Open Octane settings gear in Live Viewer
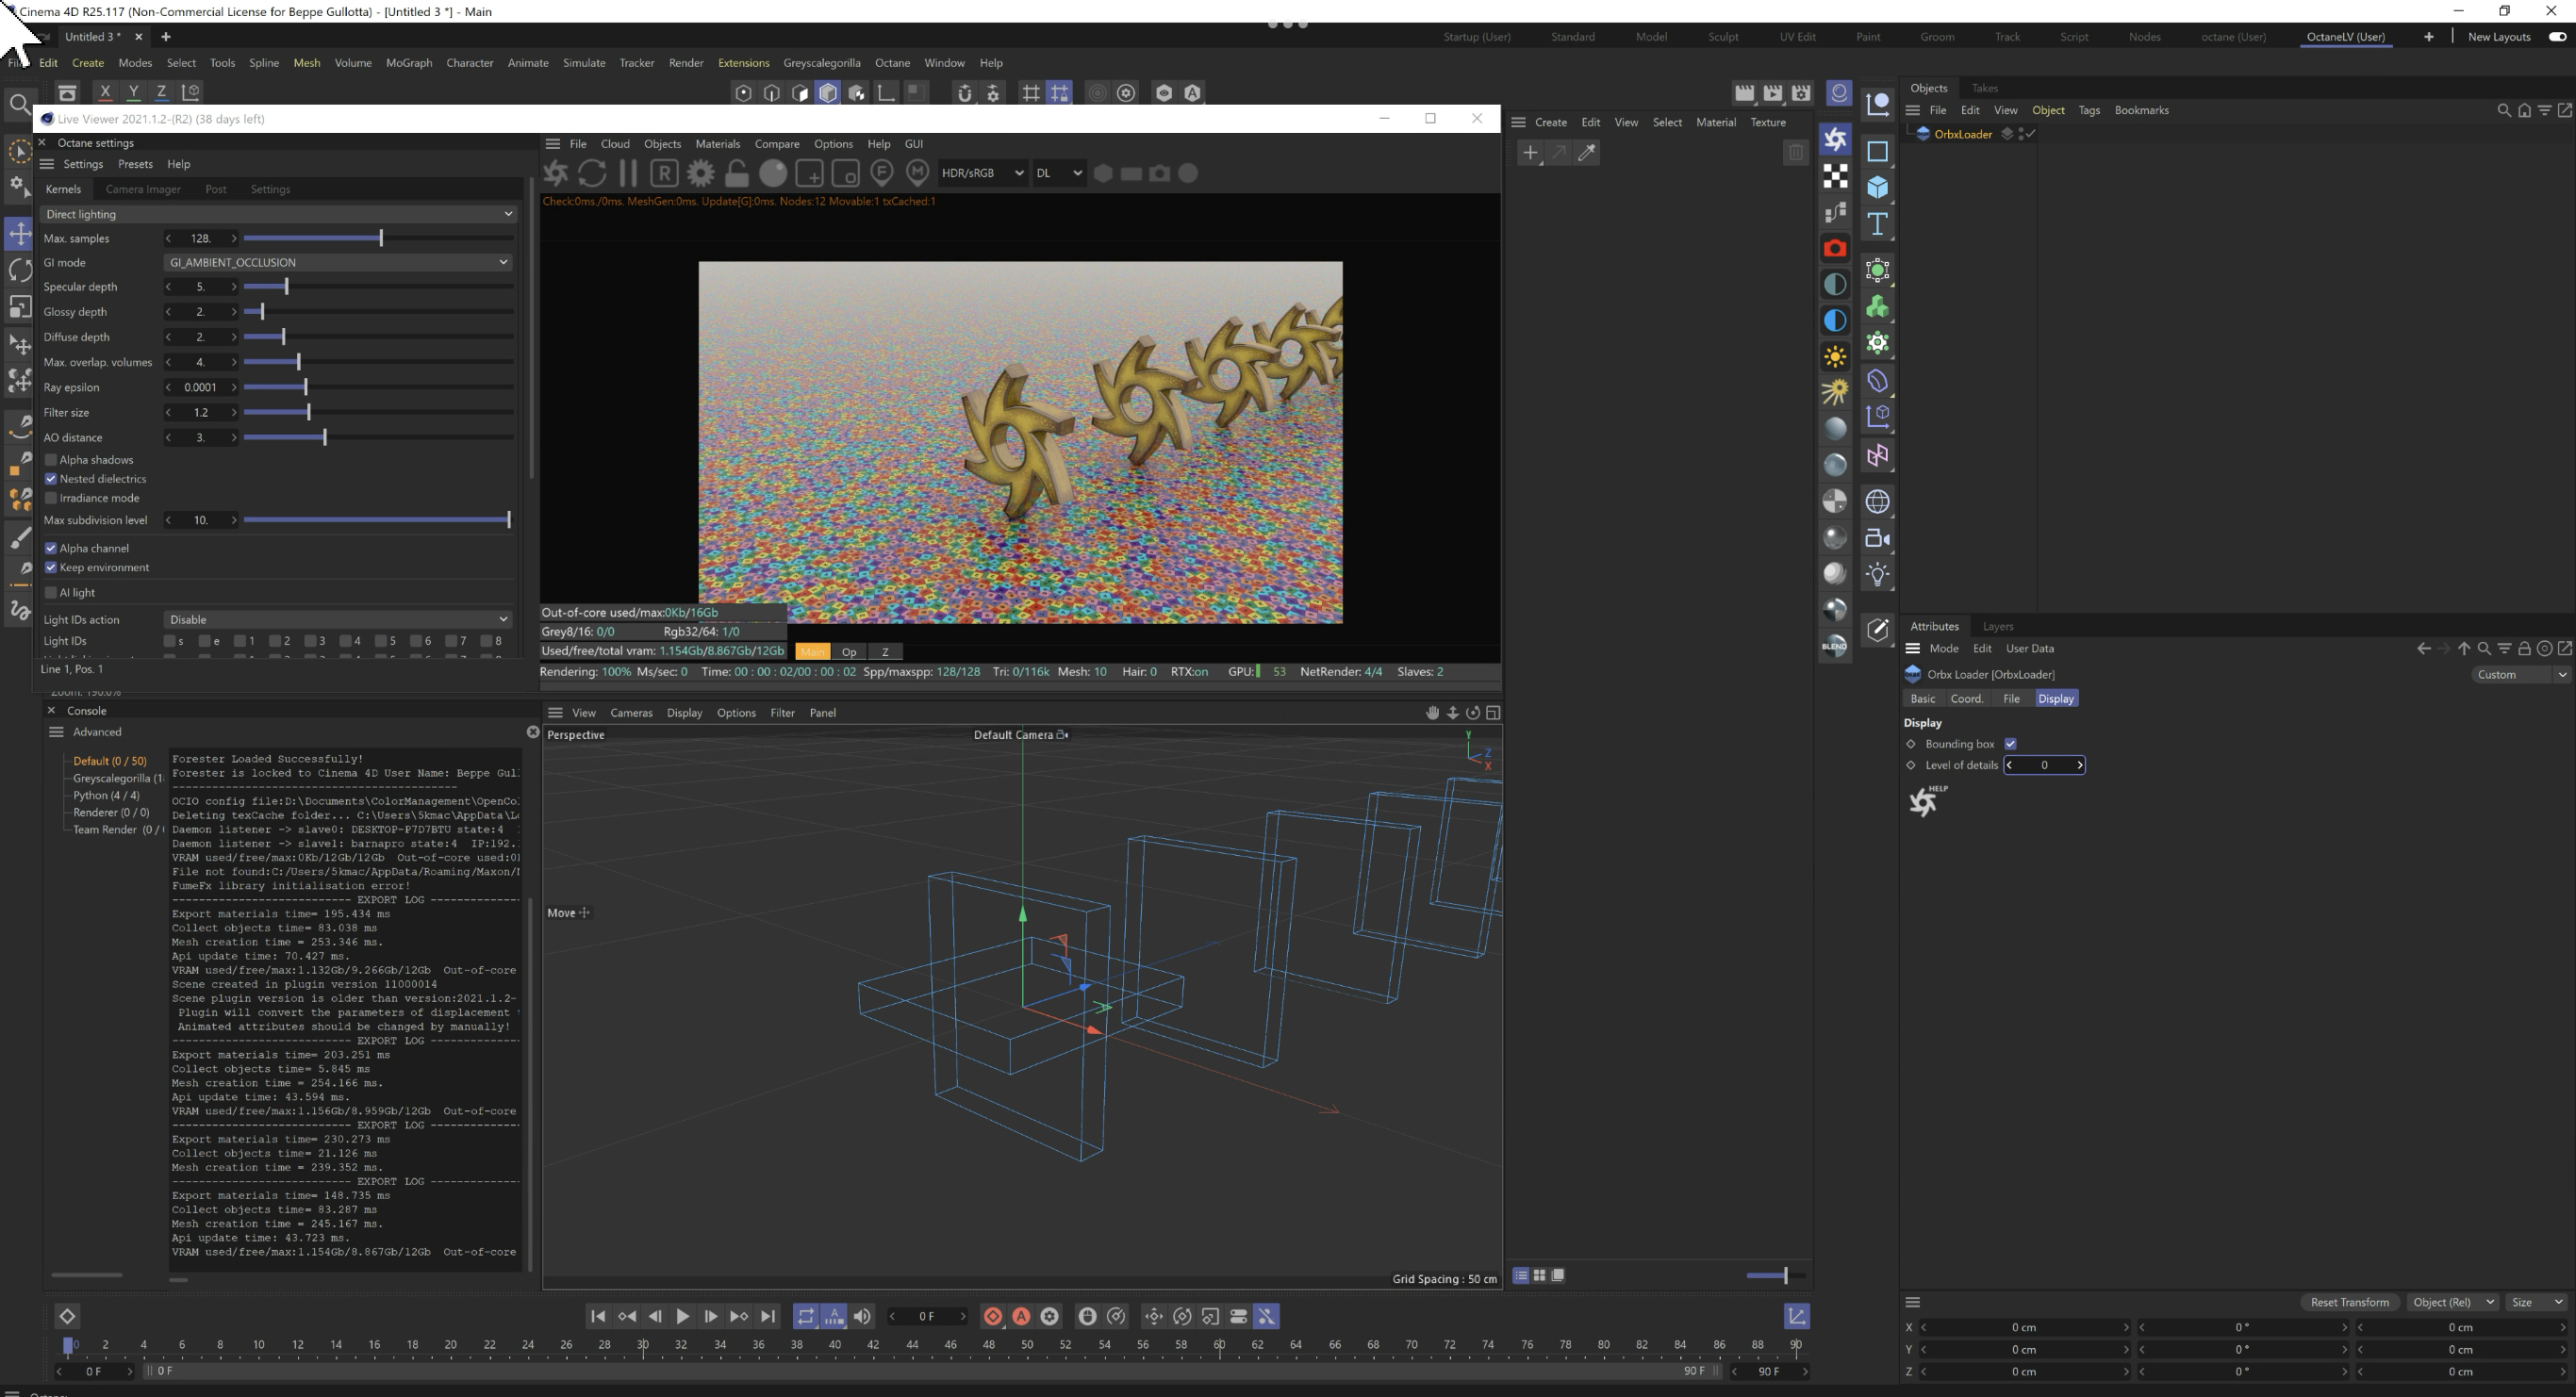The width and height of the screenshot is (2576, 1397). (701, 174)
